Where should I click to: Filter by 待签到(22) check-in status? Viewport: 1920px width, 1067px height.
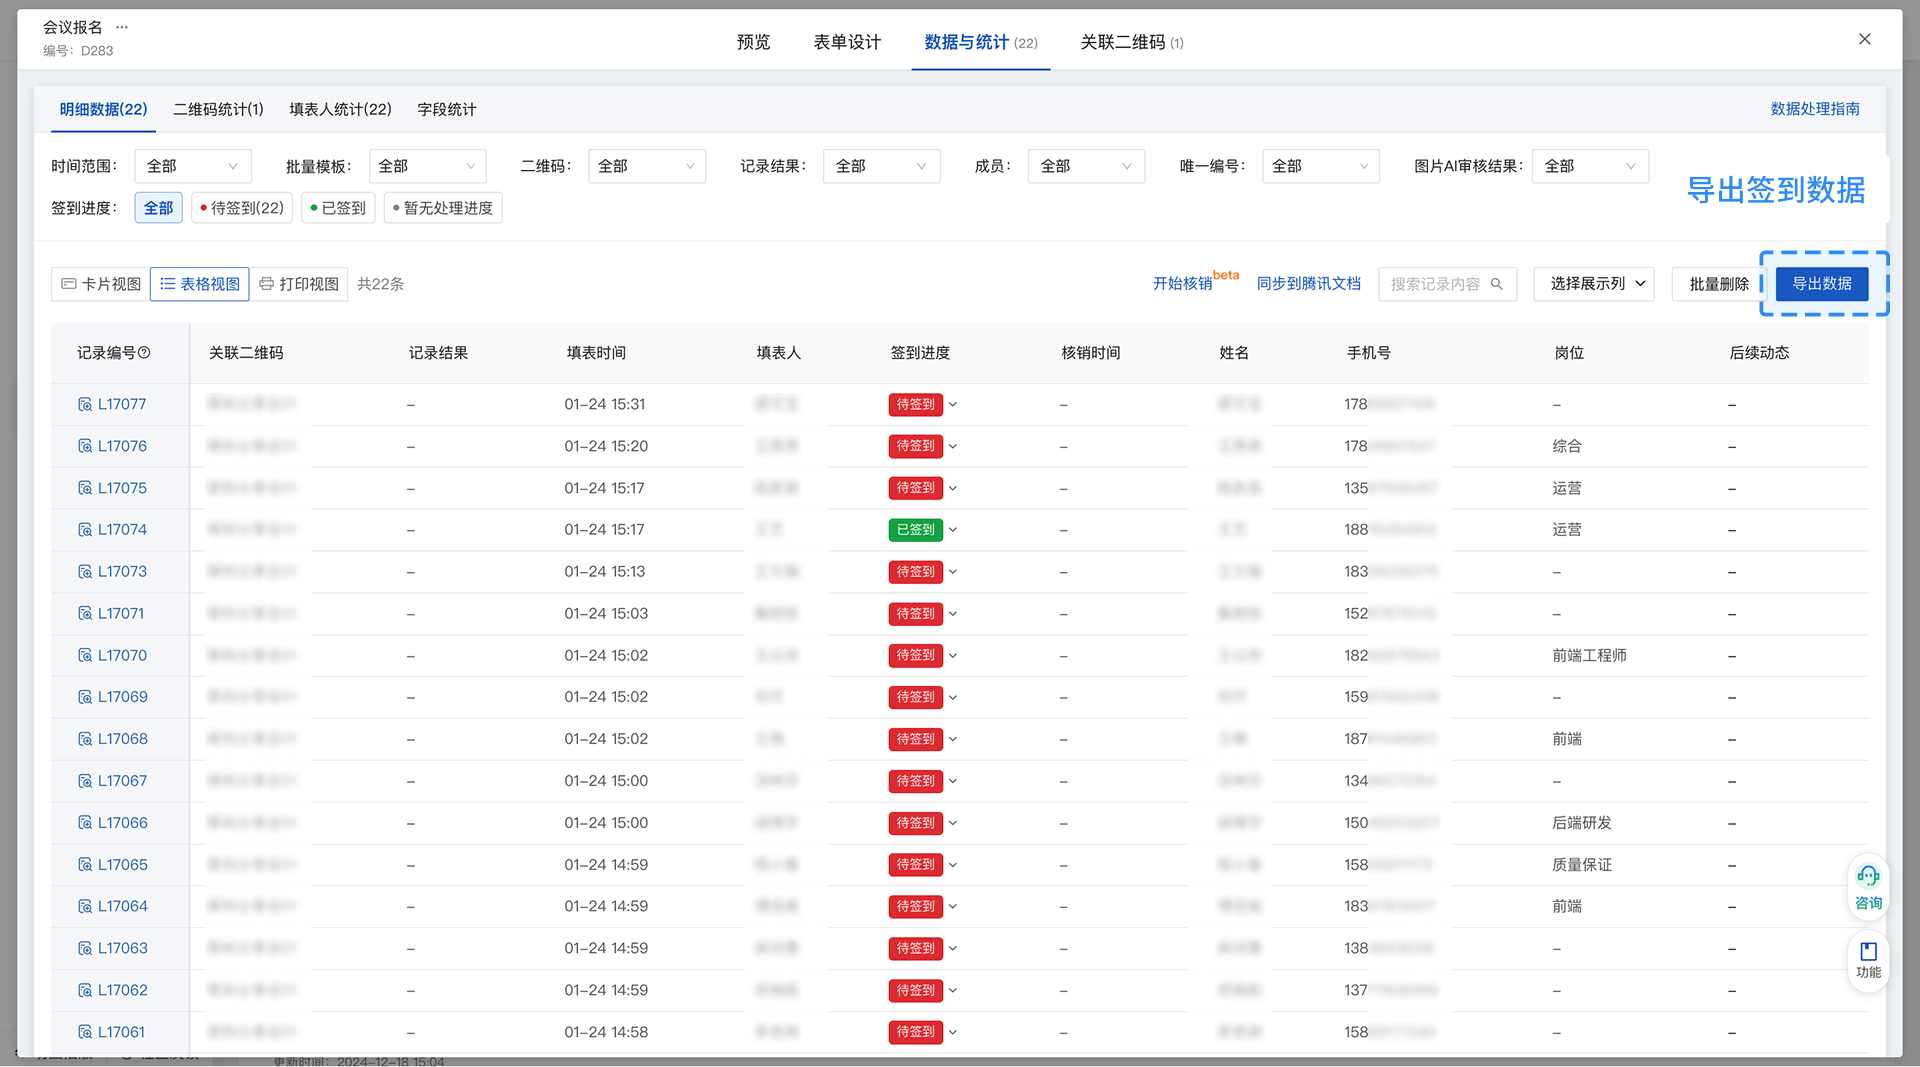(242, 208)
